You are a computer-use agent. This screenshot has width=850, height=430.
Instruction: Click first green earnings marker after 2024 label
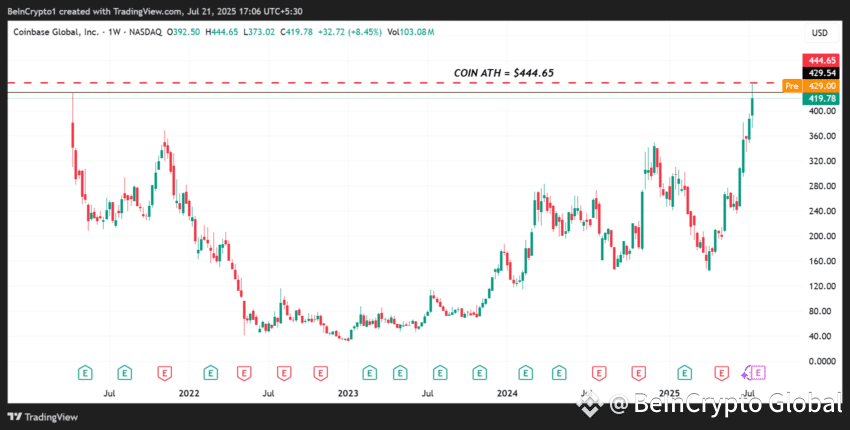pyautogui.click(x=525, y=373)
